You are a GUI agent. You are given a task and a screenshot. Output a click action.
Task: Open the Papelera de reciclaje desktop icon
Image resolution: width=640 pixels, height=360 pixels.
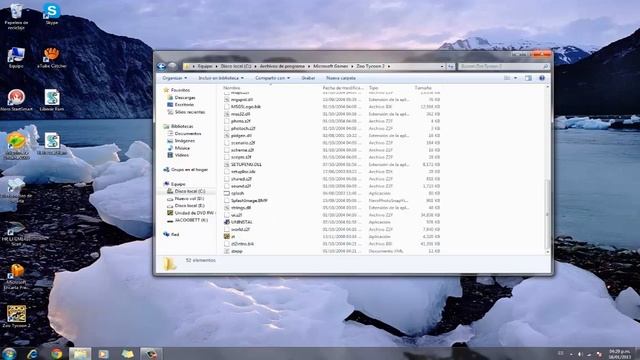click(x=16, y=17)
